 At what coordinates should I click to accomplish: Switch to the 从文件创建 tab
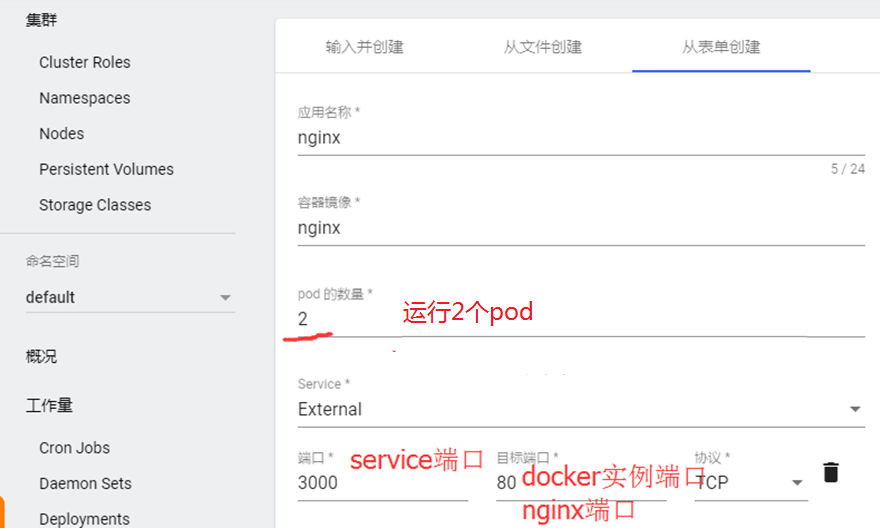click(543, 47)
